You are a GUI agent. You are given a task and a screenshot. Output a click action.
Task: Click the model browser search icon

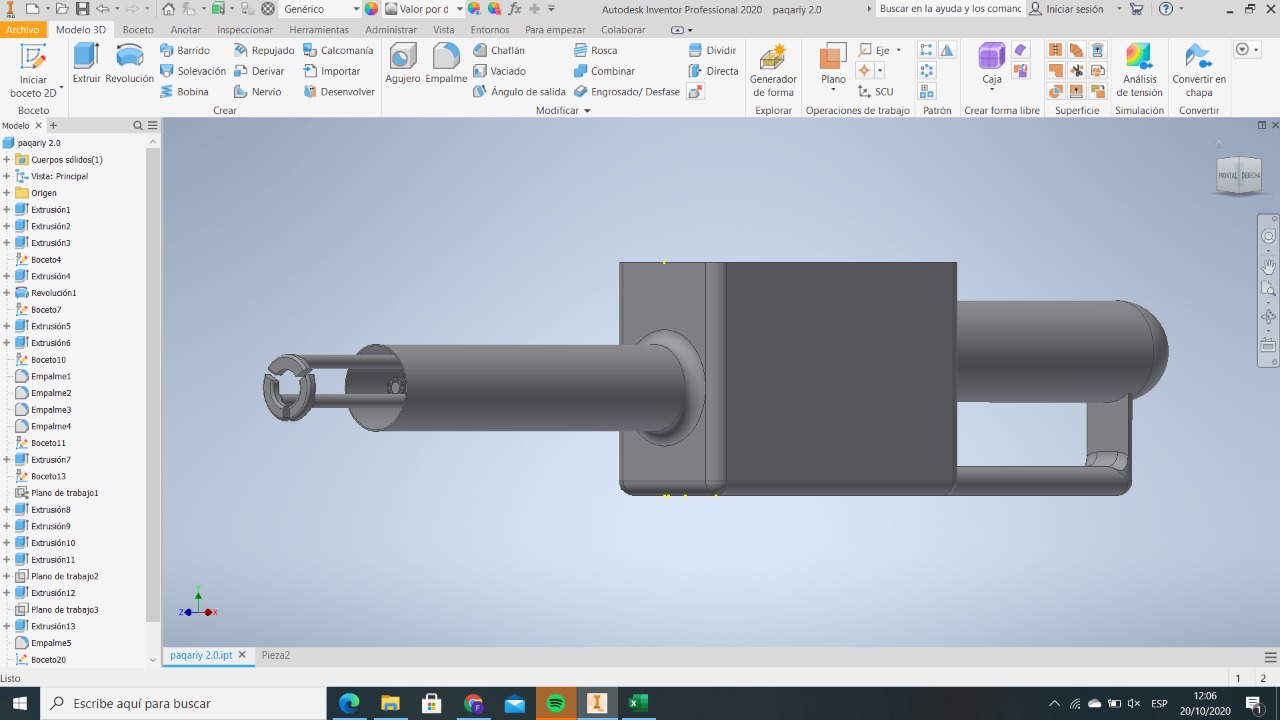(138, 126)
